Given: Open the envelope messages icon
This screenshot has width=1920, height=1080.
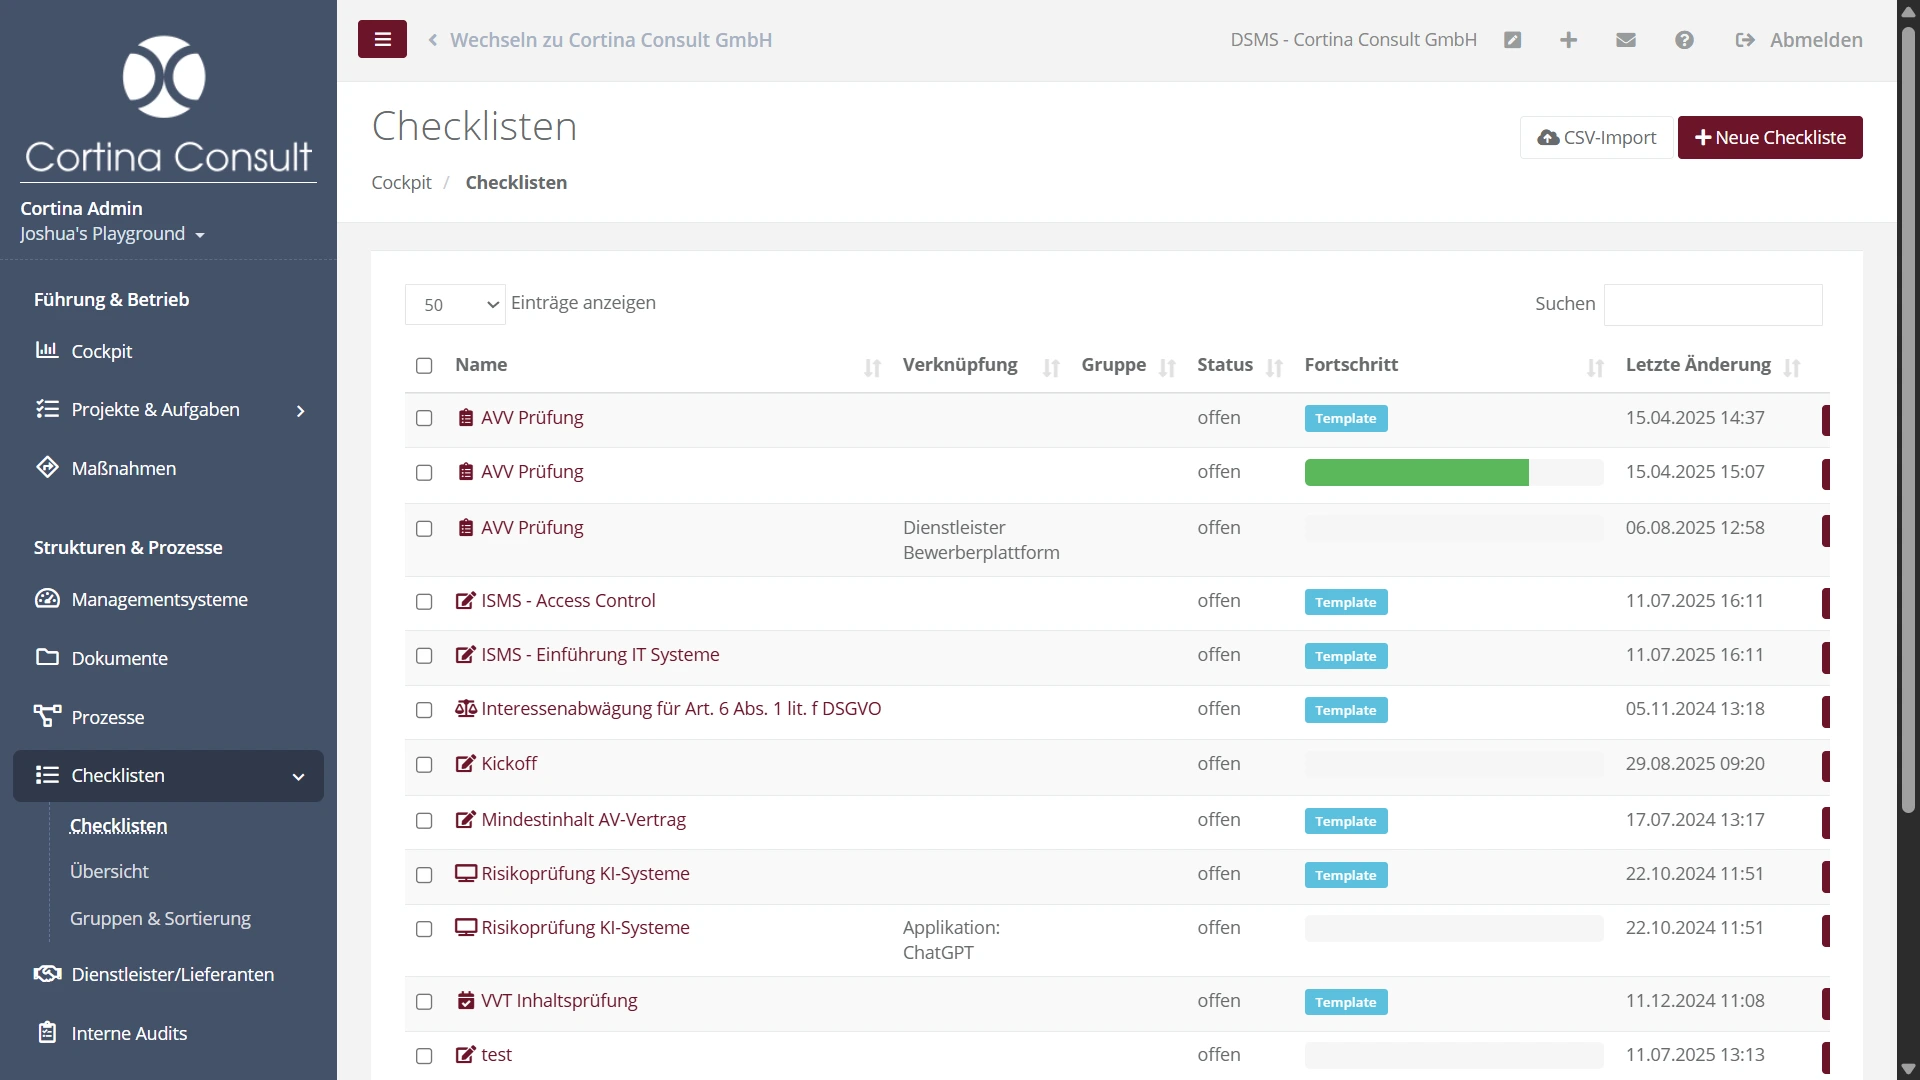Looking at the screenshot, I should [x=1626, y=40].
